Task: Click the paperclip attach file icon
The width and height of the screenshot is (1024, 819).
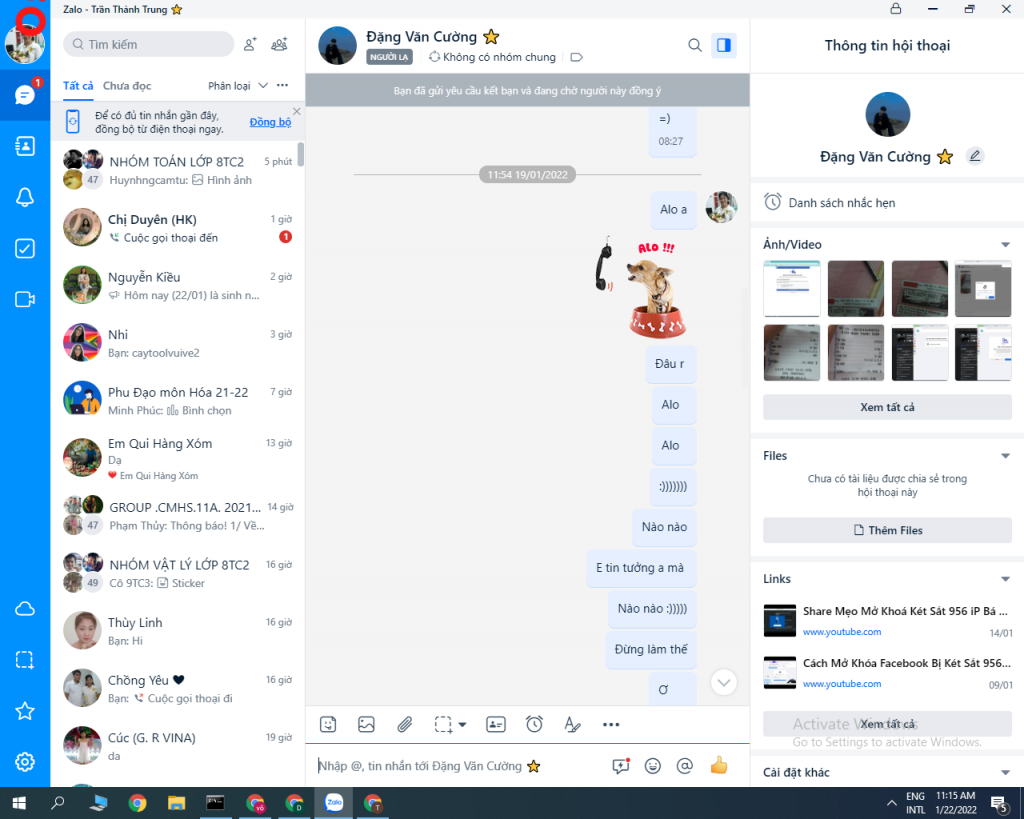Action: point(404,724)
